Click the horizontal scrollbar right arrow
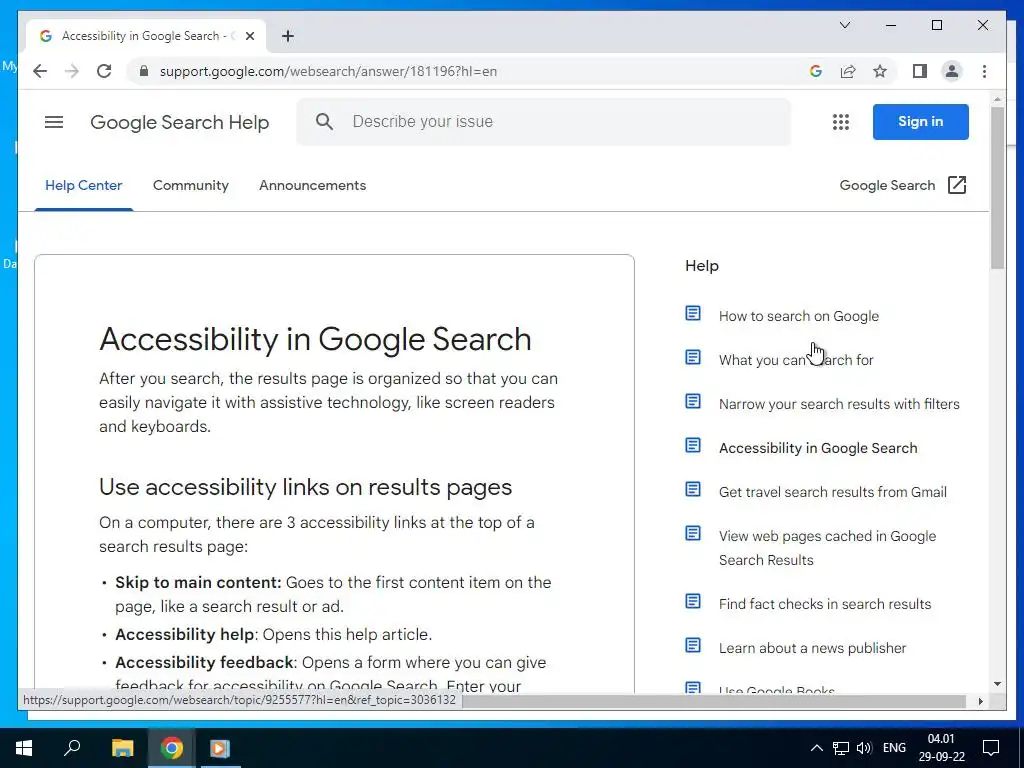This screenshot has width=1024, height=768. coord(980,701)
